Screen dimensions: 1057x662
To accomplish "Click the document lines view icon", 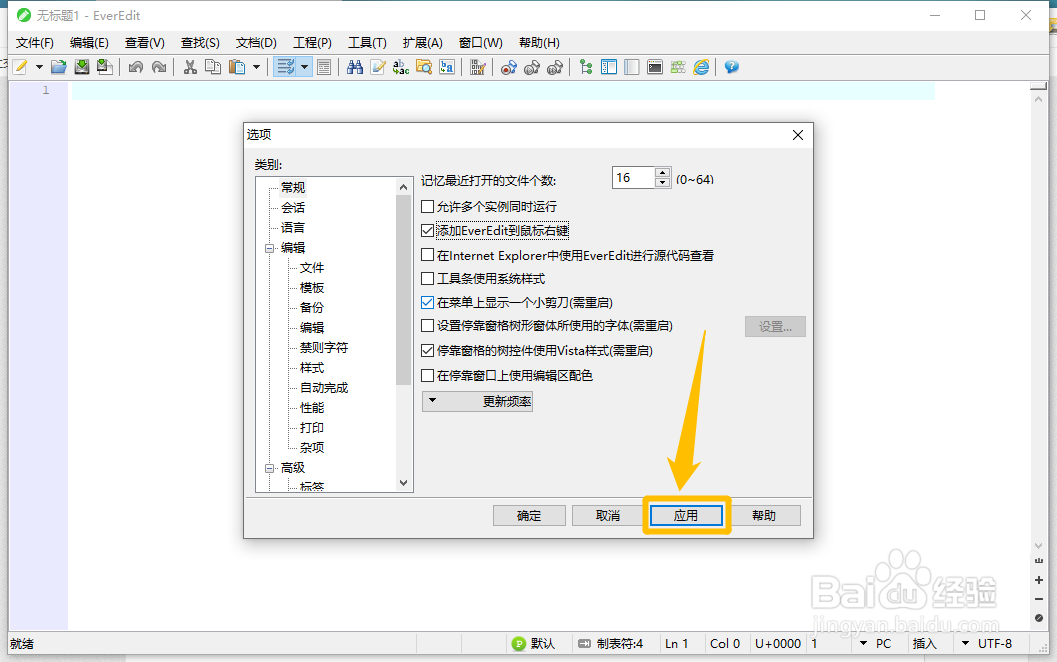I will click(x=324, y=67).
